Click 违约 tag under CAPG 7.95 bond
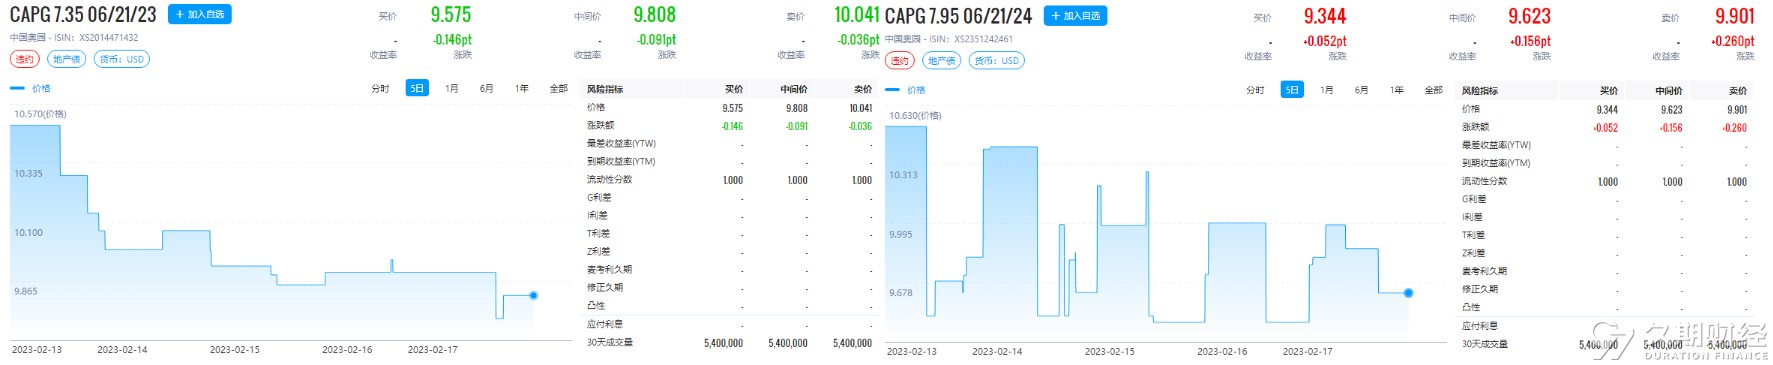This screenshot has width=1773, height=365. click(x=900, y=60)
